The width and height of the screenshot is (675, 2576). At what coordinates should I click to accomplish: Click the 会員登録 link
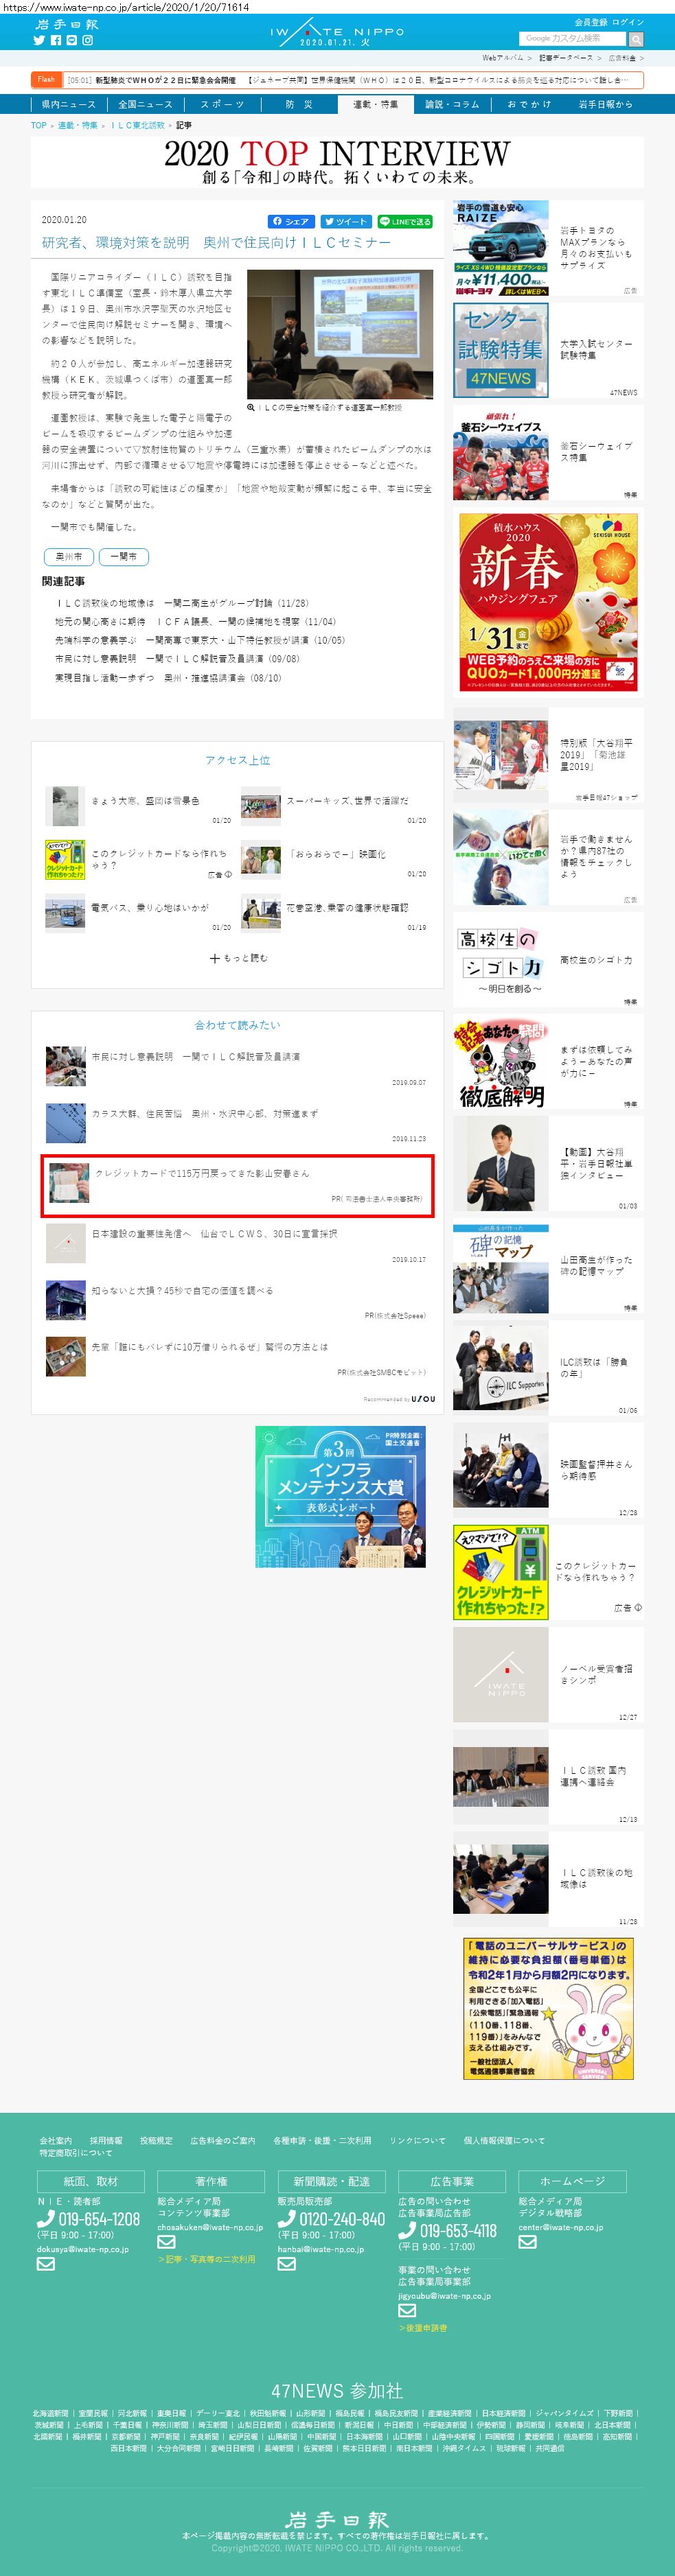(x=590, y=22)
